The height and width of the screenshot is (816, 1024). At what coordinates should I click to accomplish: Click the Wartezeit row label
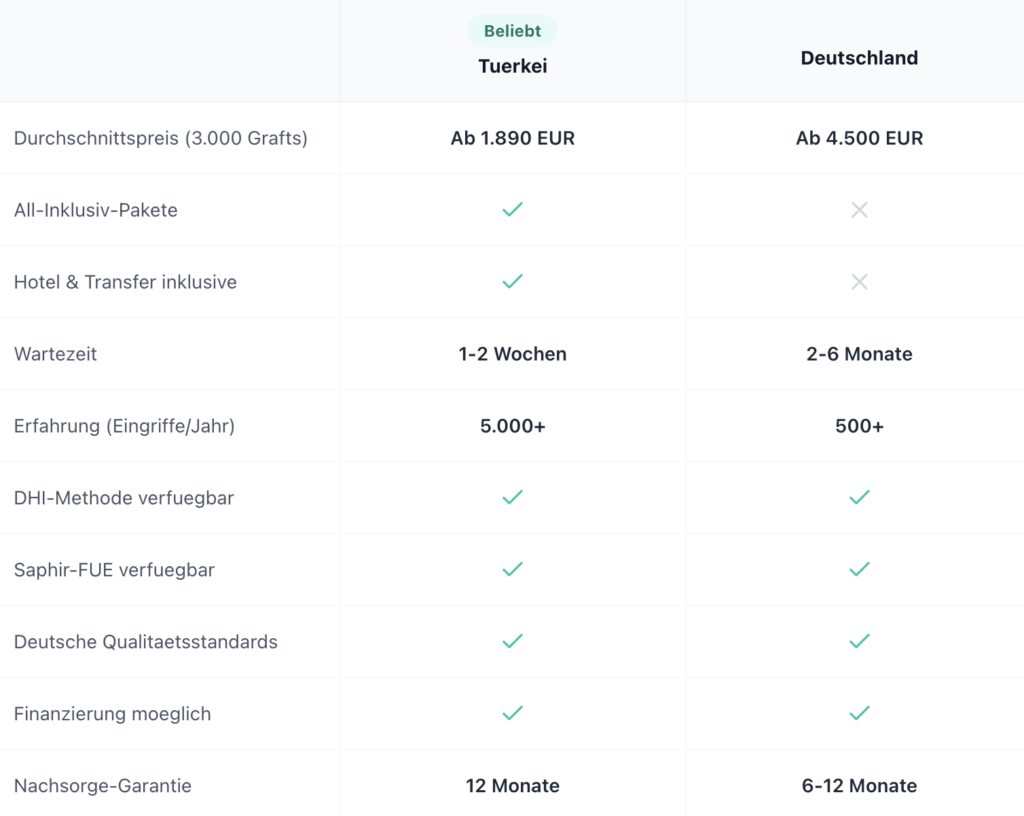click(x=56, y=354)
